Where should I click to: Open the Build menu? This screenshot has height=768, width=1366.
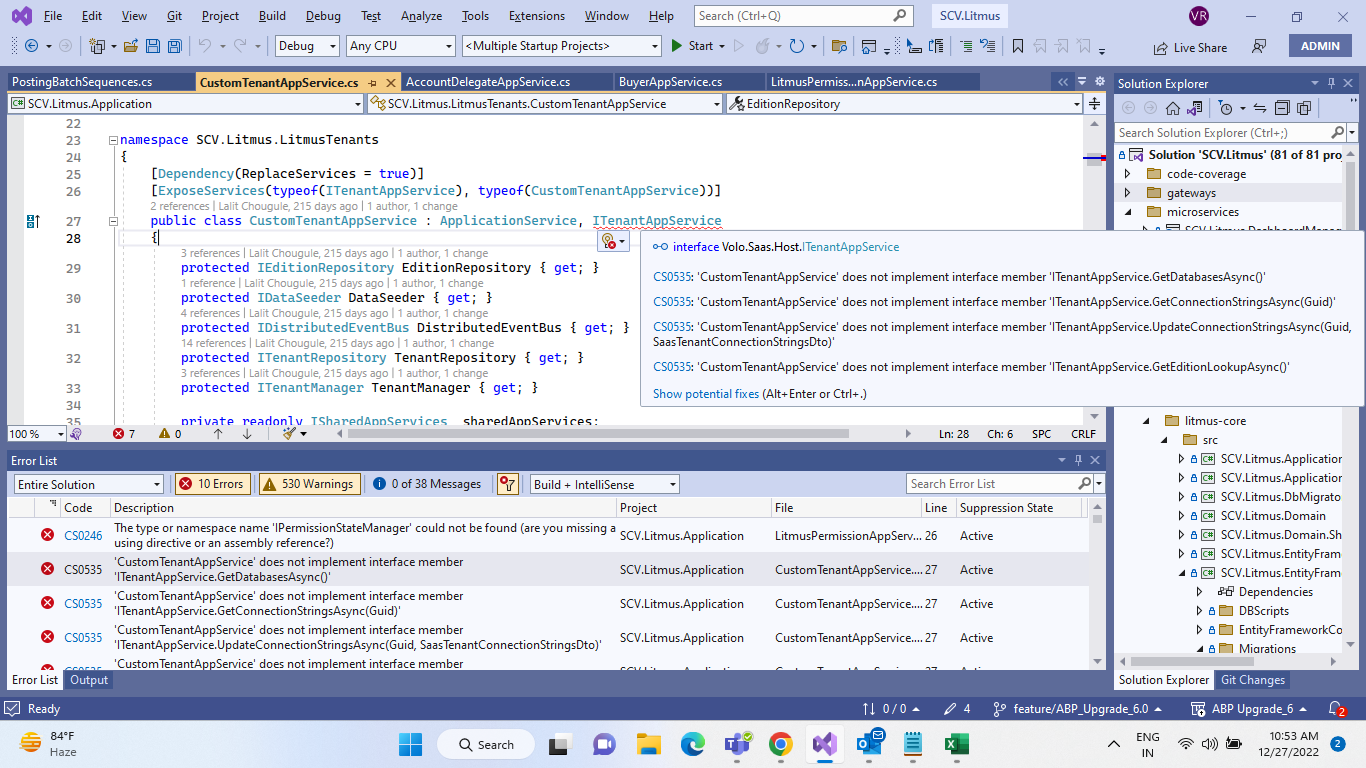pyautogui.click(x=272, y=16)
